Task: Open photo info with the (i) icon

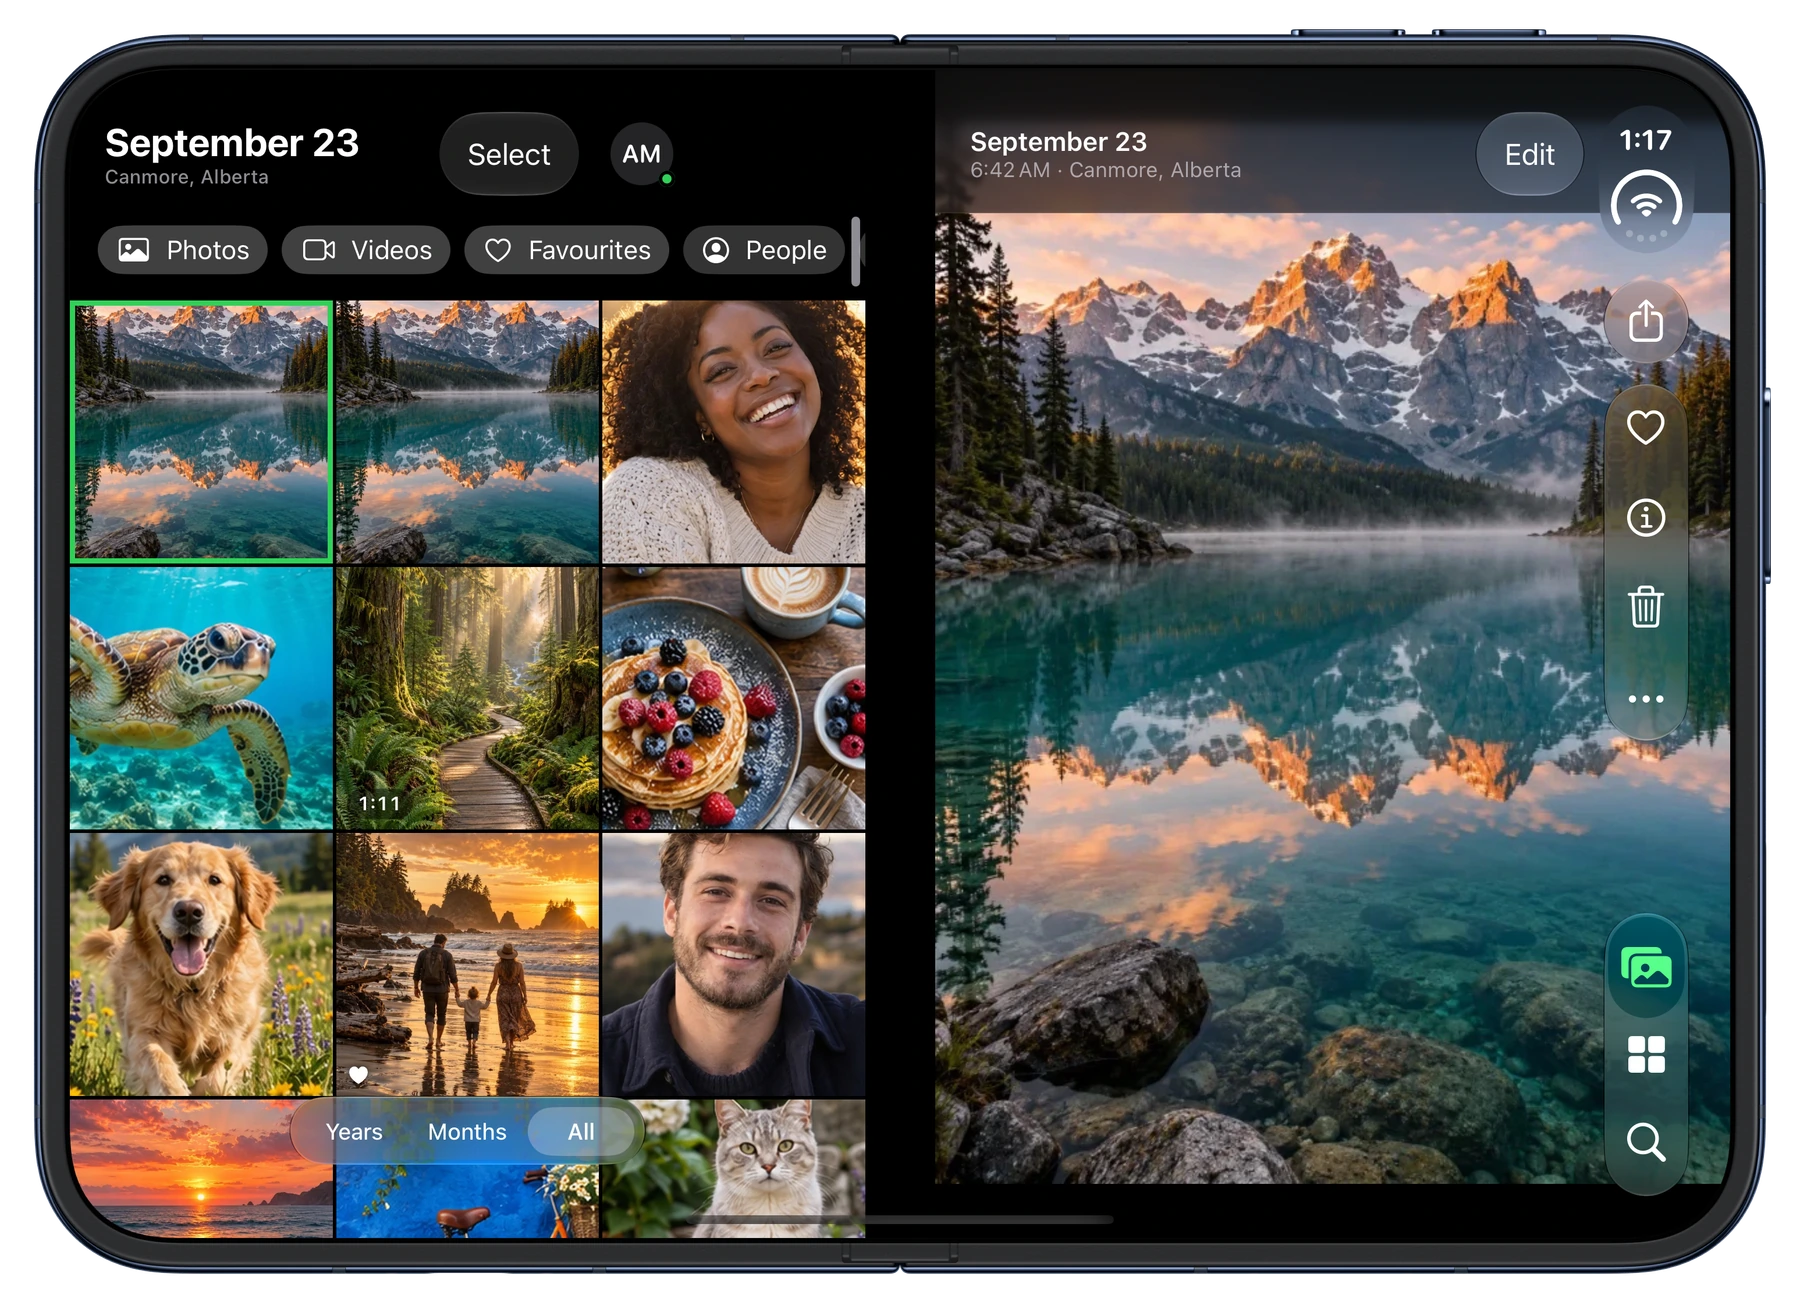Action: point(1645,517)
